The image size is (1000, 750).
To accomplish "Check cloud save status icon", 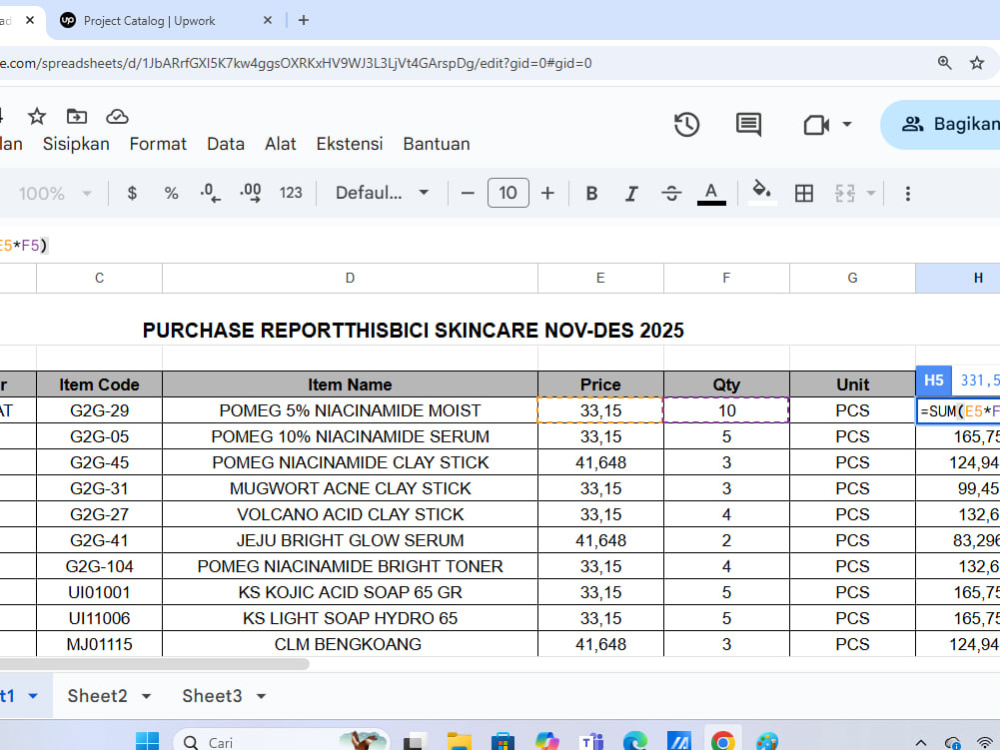I will pos(117,116).
